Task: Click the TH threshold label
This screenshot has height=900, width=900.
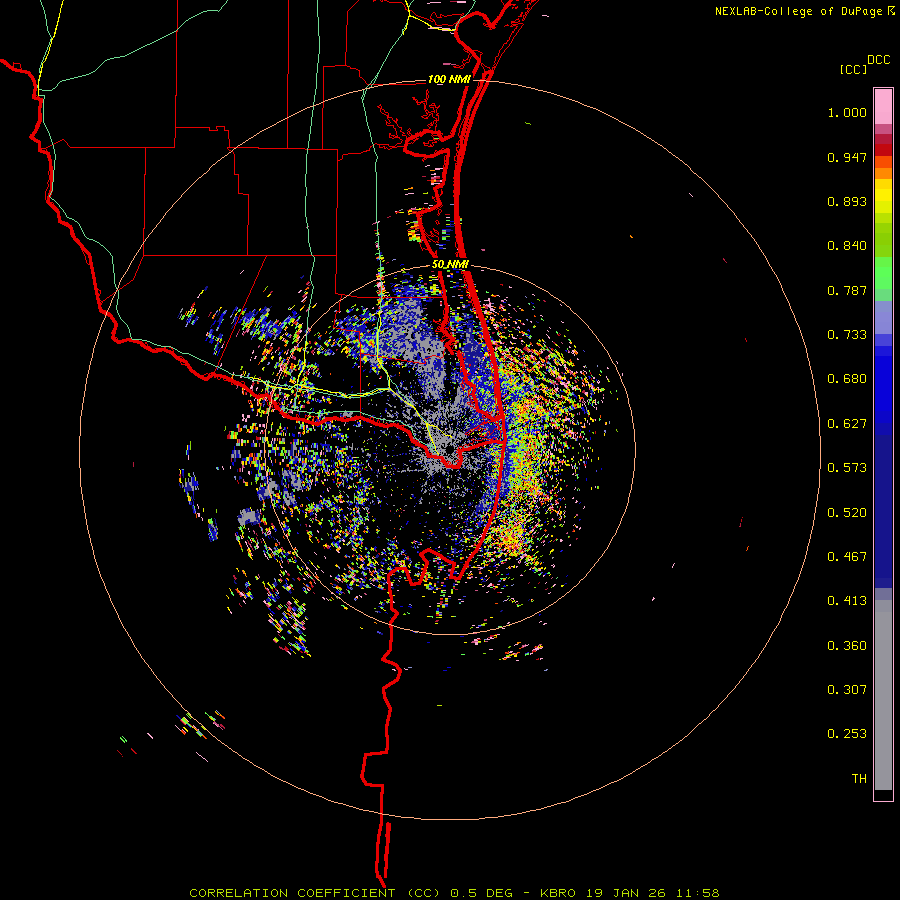Action: coord(859,779)
